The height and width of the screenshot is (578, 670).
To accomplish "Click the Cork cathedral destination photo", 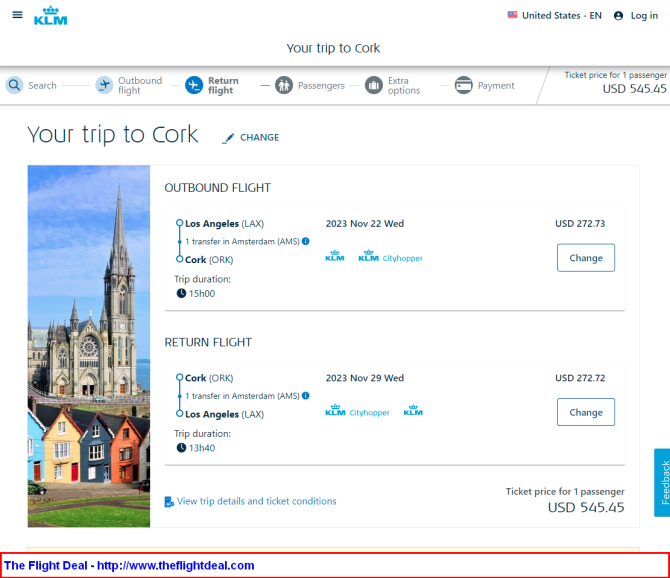I will pyautogui.click(x=89, y=346).
